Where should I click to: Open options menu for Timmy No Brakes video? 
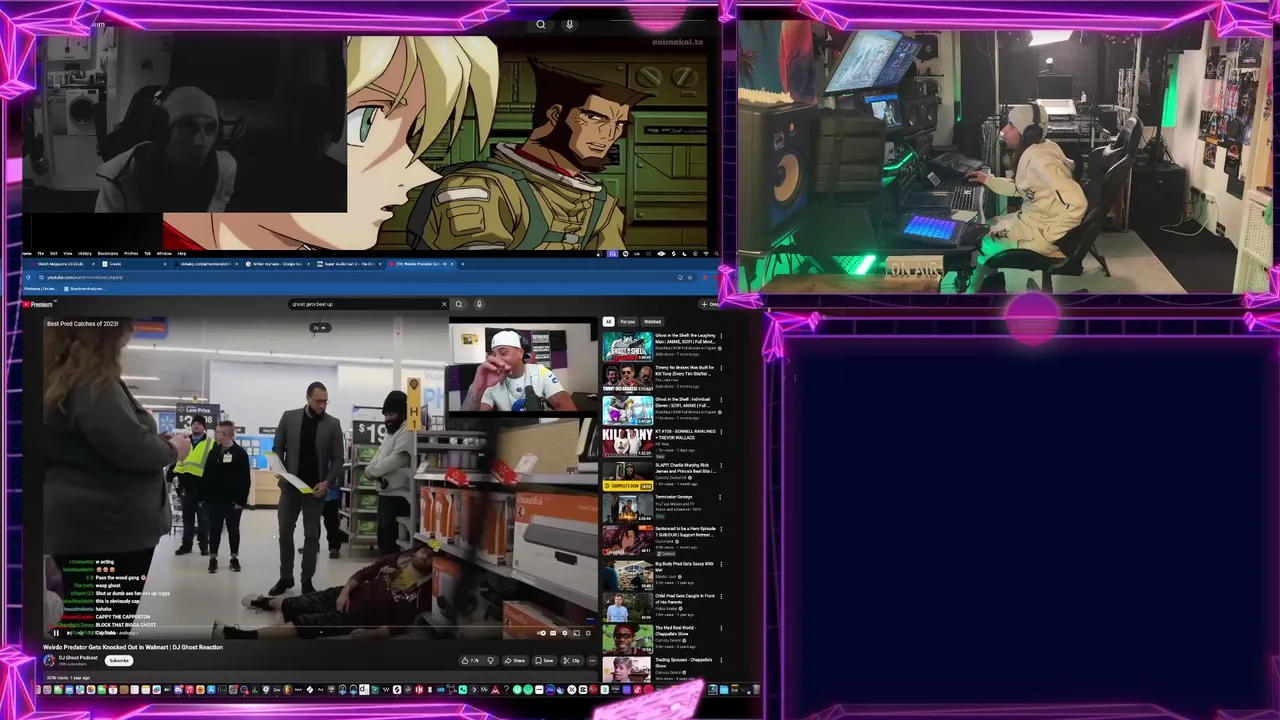pyautogui.click(x=721, y=369)
